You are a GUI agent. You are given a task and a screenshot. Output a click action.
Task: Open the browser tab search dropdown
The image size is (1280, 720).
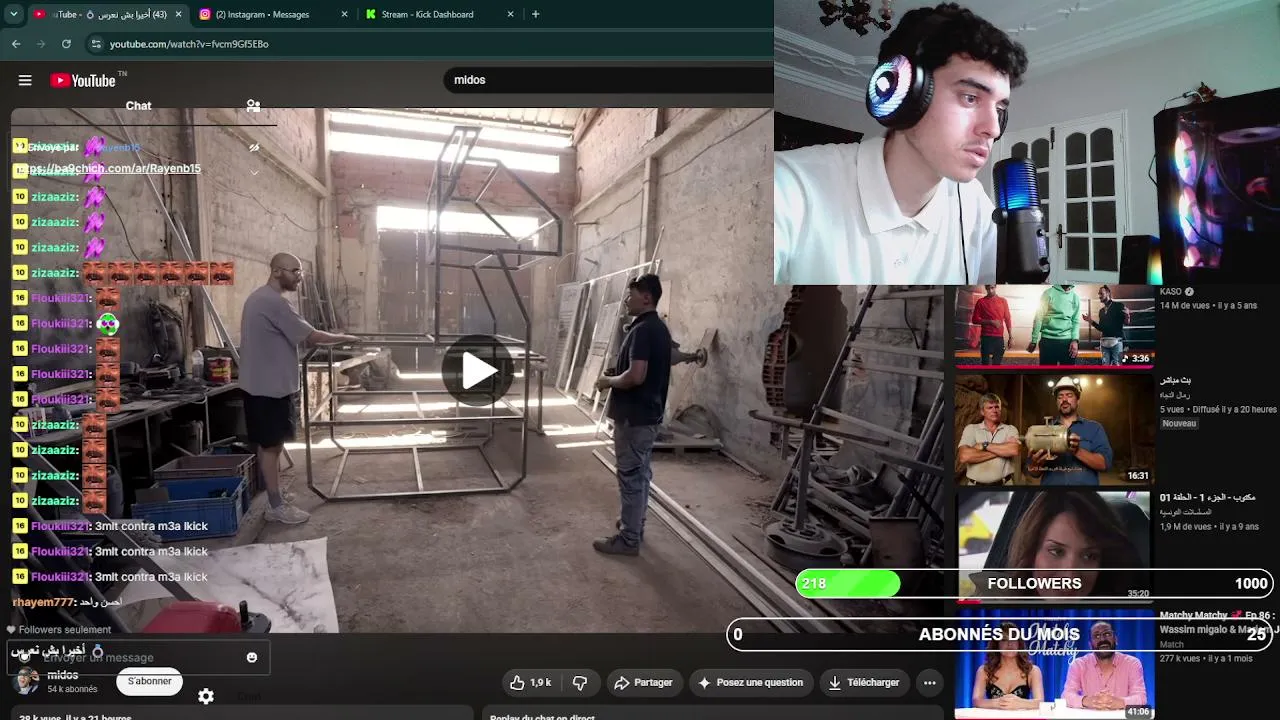(x=14, y=14)
